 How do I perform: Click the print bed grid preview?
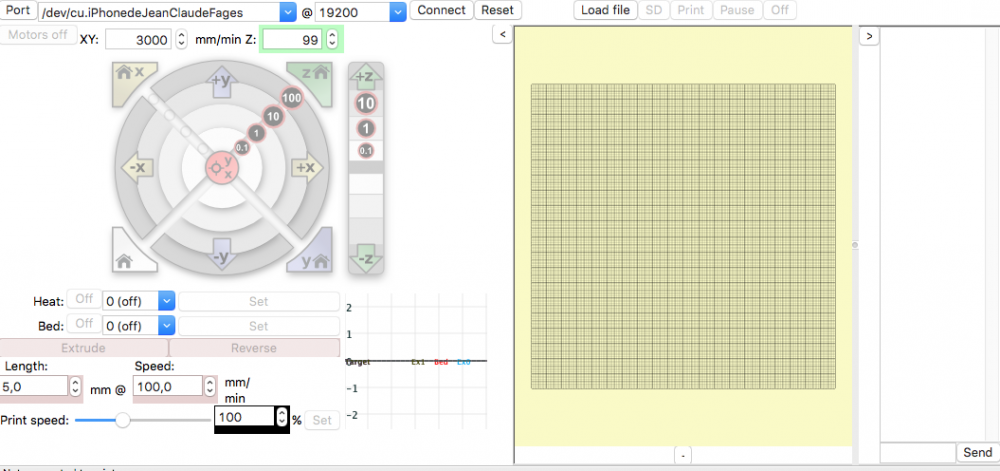point(683,236)
